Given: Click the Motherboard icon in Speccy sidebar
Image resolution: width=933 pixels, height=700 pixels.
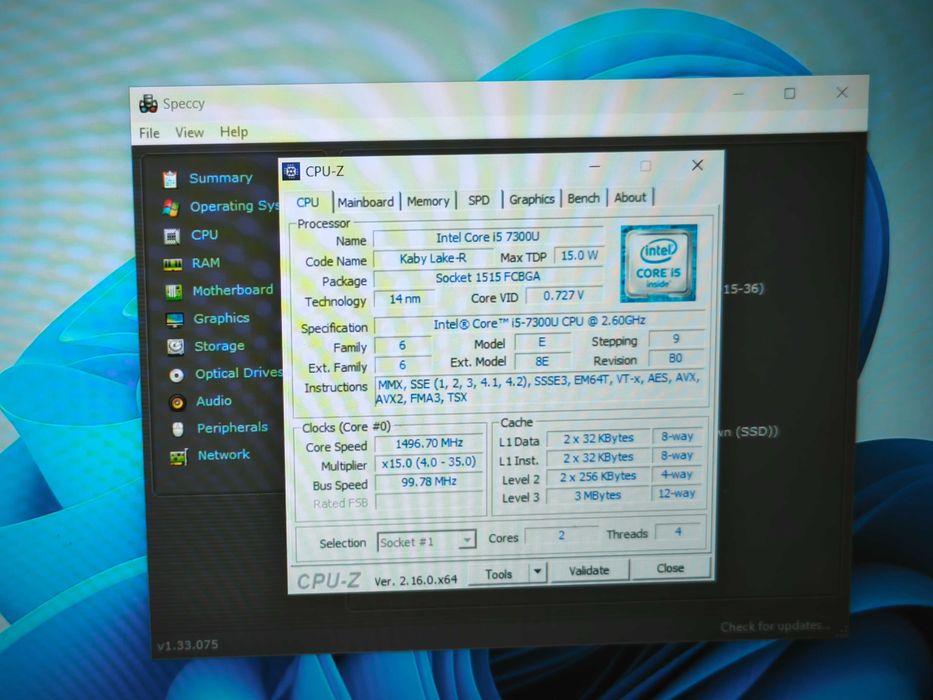Looking at the screenshot, I should click(173, 291).
